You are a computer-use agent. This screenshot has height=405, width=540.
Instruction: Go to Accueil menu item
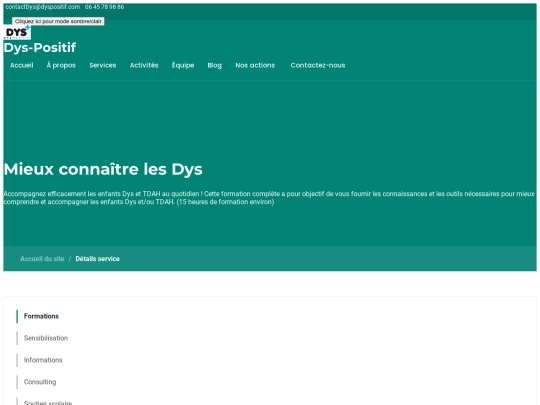pos(22,65)
